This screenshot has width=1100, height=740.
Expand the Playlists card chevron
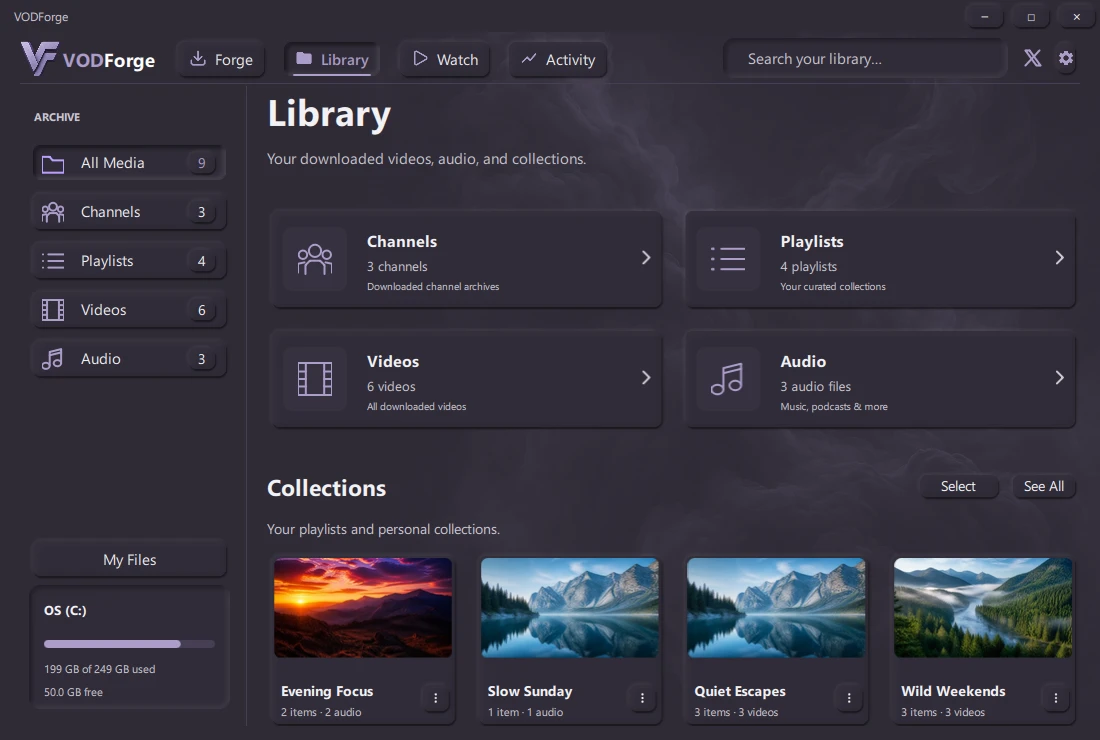(x=1059, y=258)
